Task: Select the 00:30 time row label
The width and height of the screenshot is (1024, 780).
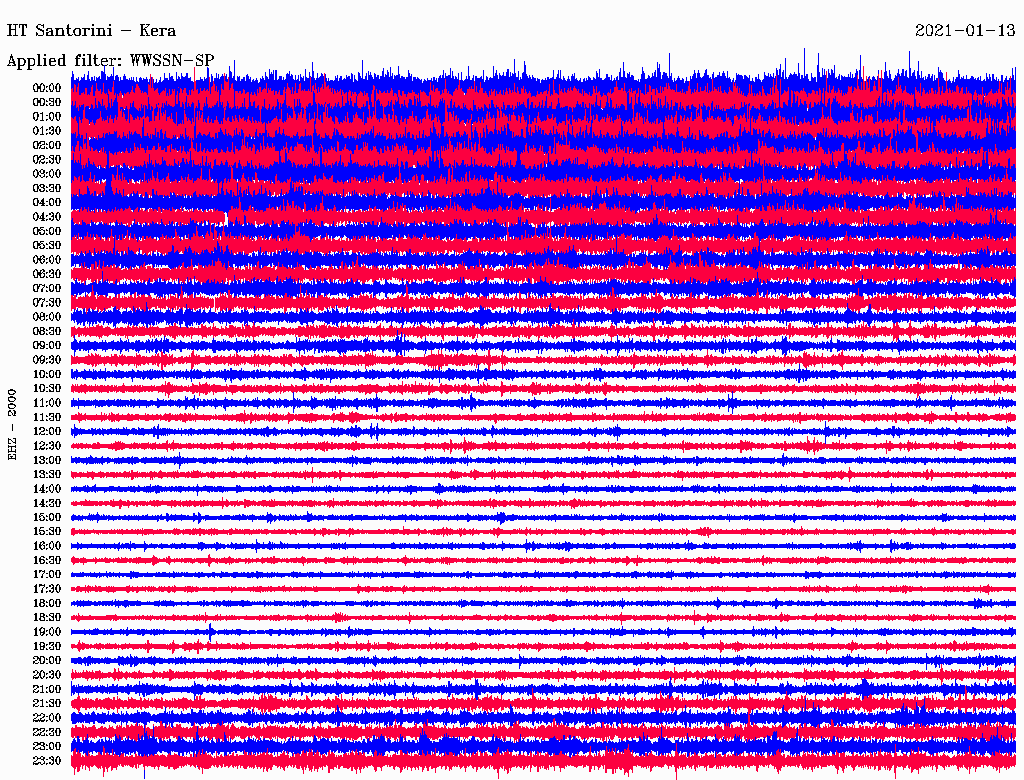Action: pos(47,102)
